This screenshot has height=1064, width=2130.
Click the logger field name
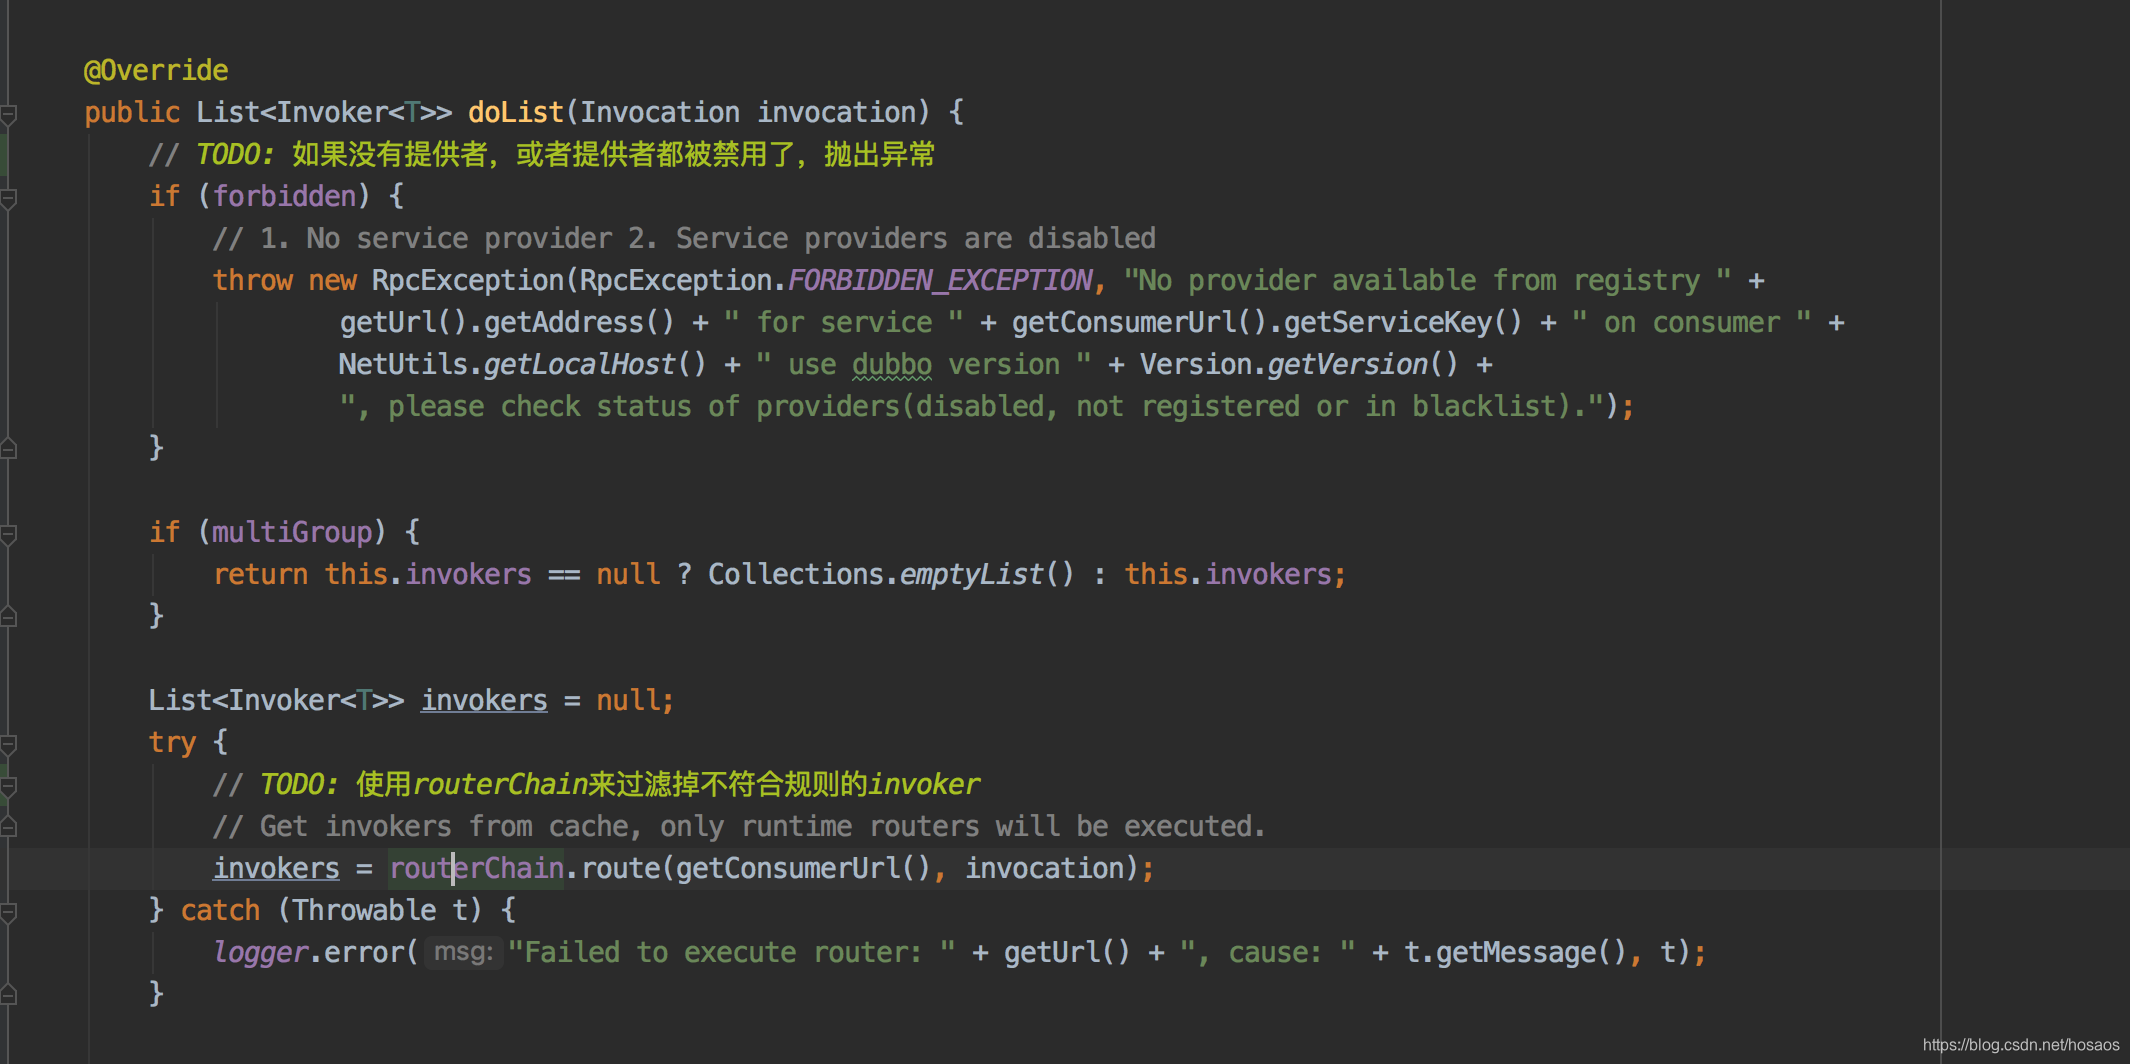[260, 952]
